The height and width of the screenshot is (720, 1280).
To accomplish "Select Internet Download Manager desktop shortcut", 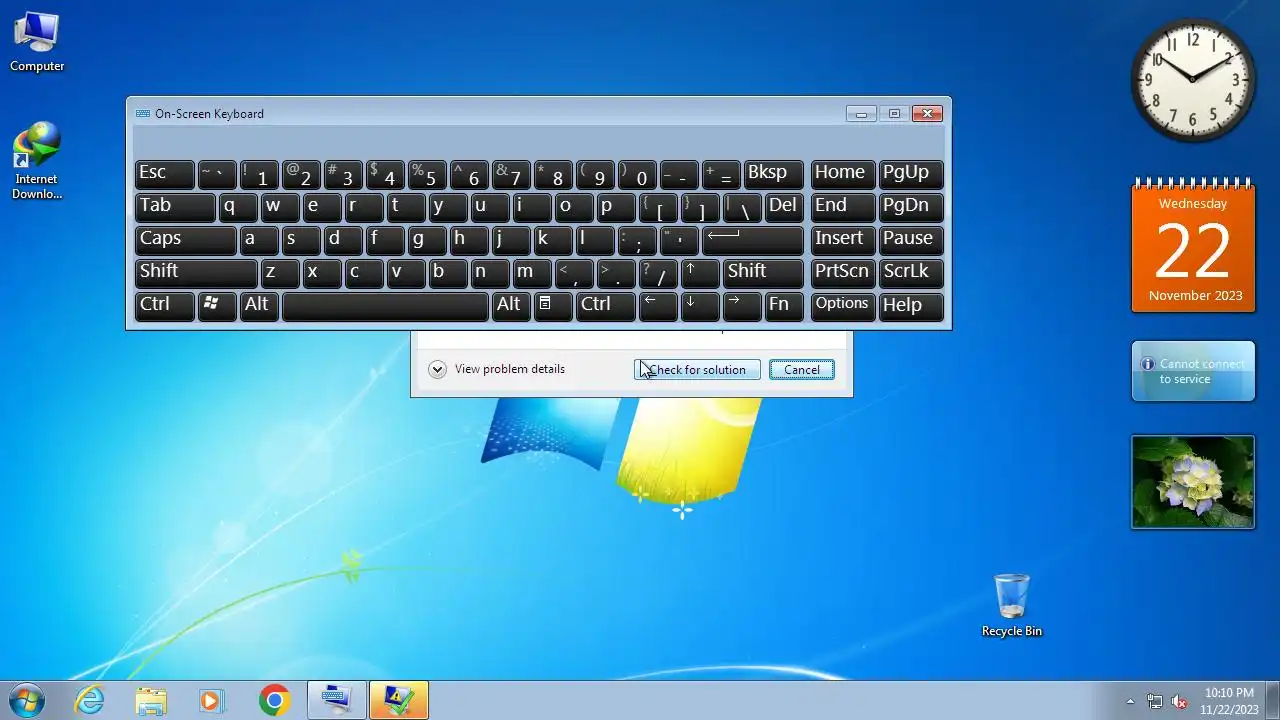I will (x=37, y=161).
